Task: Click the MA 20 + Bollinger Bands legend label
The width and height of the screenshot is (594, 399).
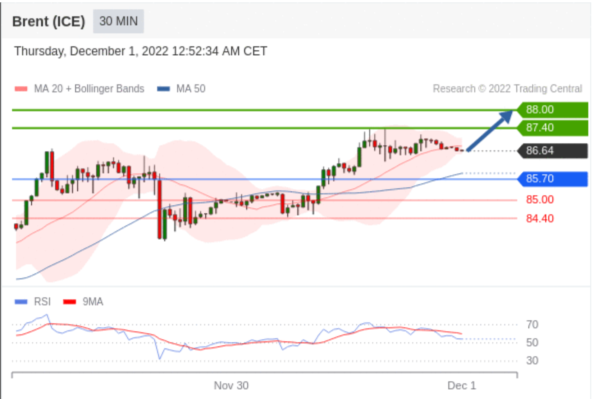Action: tap(89, 89)
